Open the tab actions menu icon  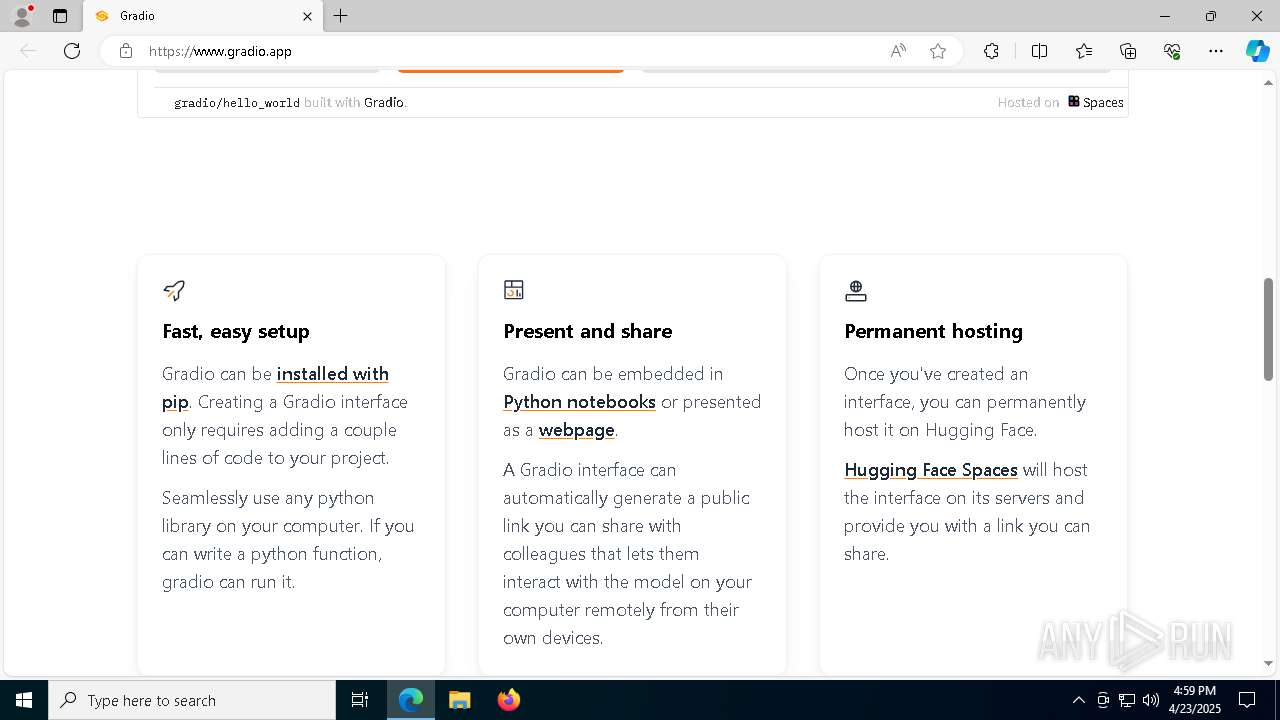[x=60, y=16]
